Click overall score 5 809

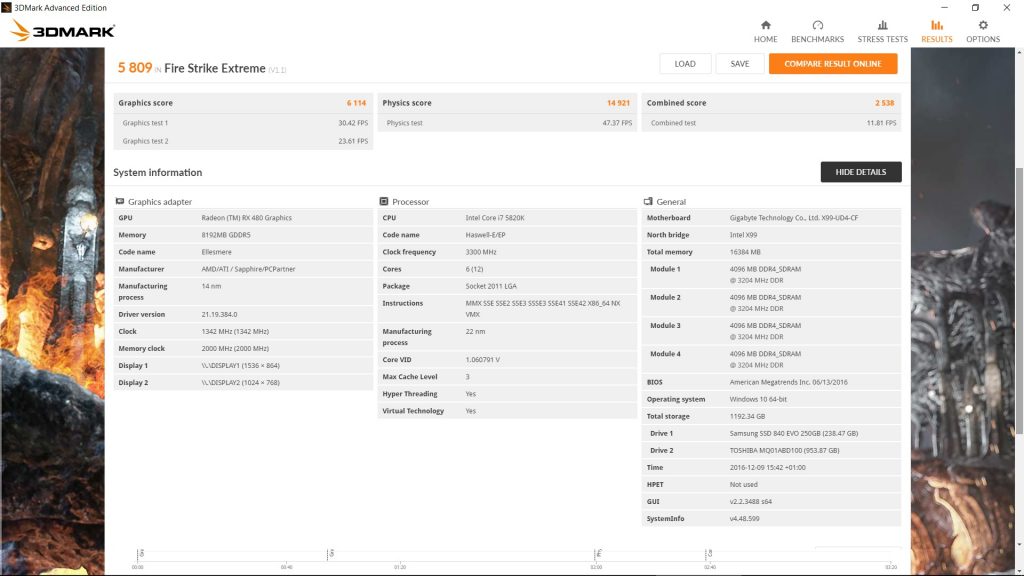(x=135, y=68)
